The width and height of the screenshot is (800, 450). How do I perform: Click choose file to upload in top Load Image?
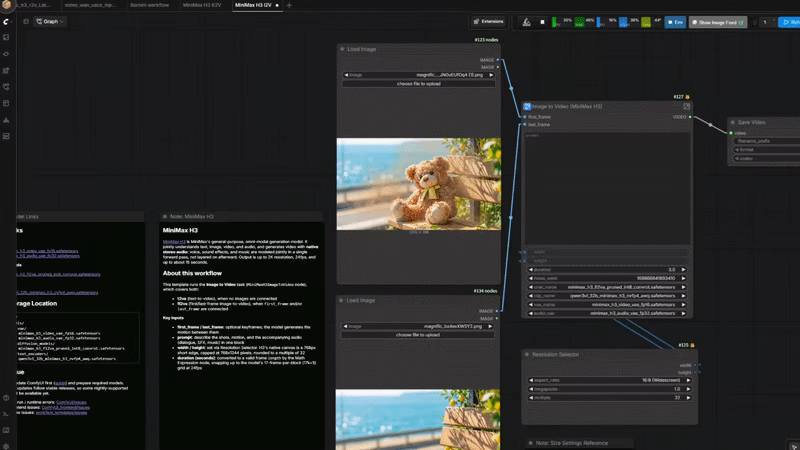[418, 84]
